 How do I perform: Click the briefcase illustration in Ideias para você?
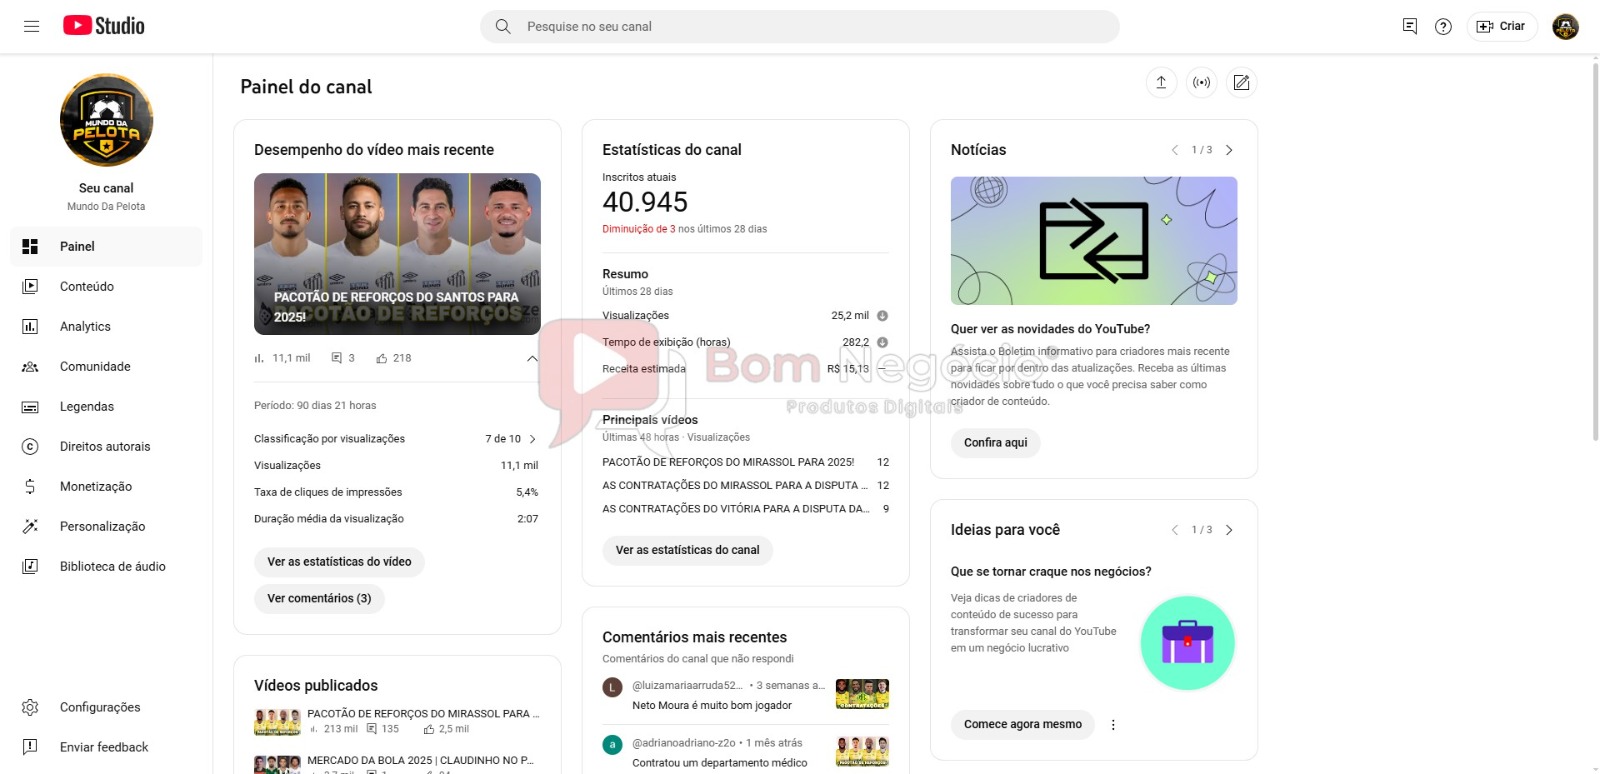[1187, 643]
